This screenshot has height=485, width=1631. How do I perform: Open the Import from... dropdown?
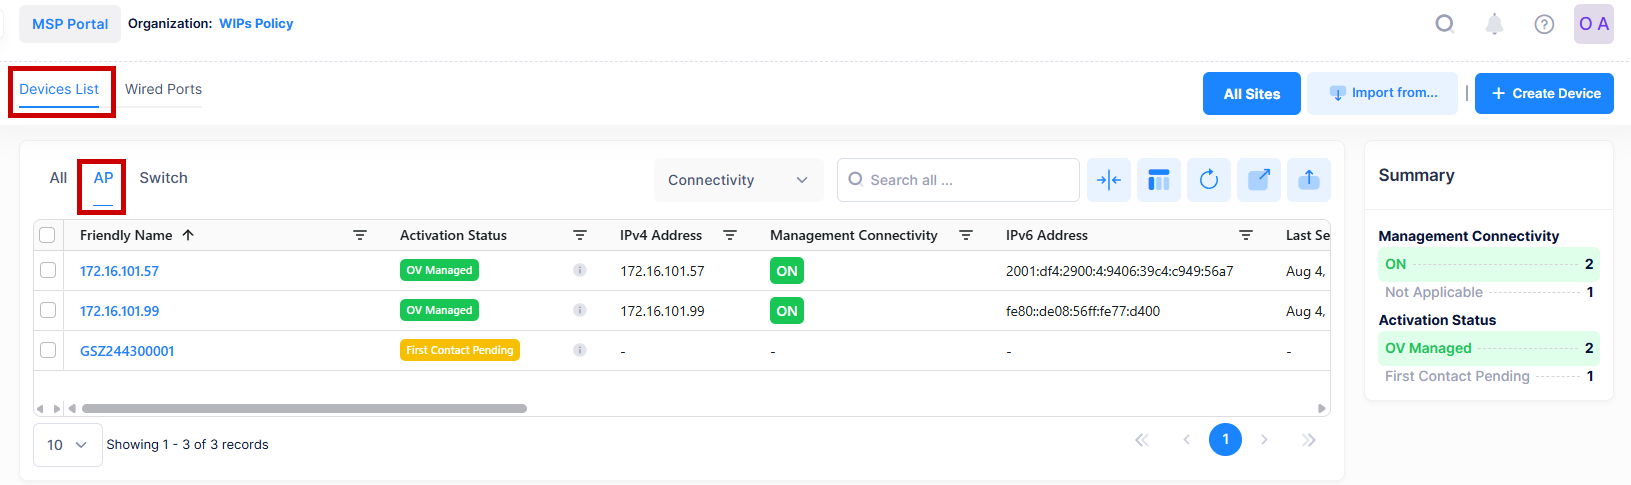tap(1382, 93)
